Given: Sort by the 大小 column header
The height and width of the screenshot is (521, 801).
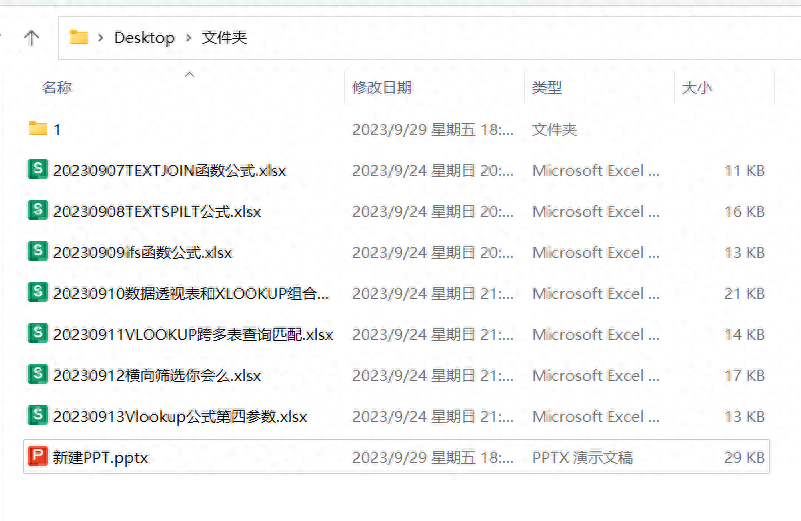Looking at the screenshot, I should 696,87.
